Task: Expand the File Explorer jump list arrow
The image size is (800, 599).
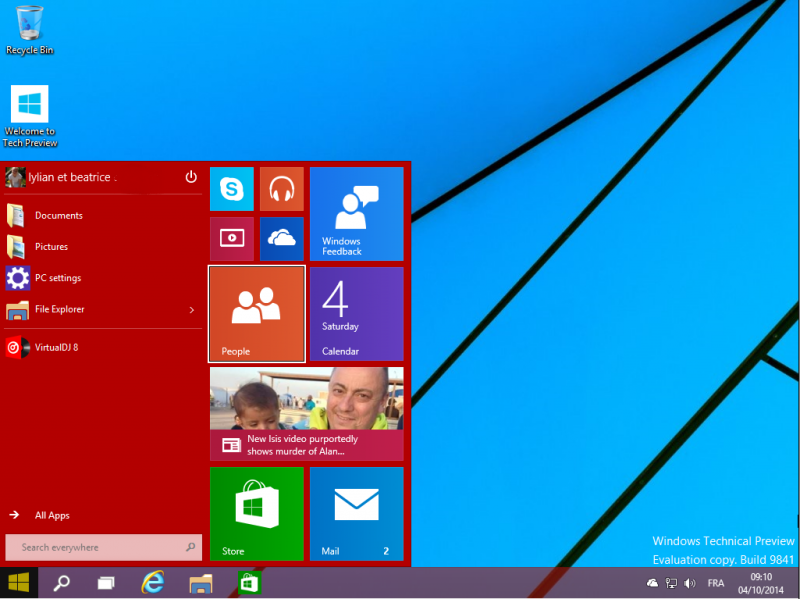Action: [x=191, y=310]
